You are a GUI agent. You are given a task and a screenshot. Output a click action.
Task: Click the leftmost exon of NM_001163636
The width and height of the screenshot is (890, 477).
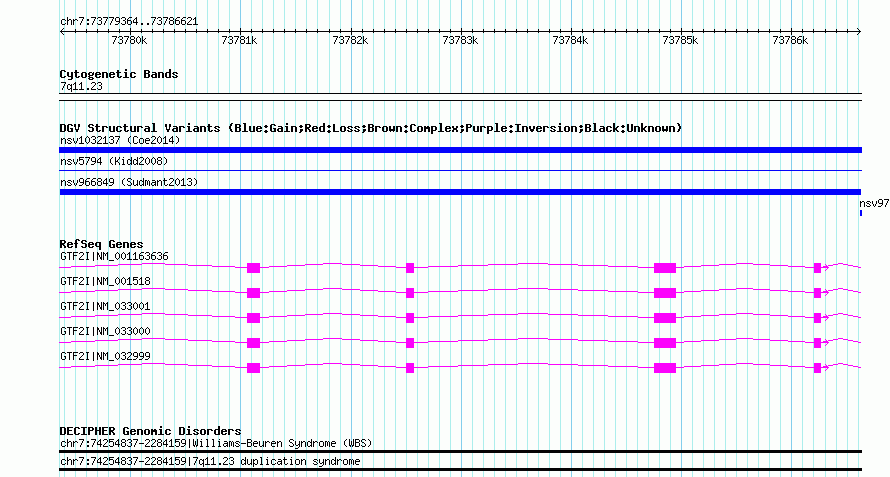pos(253,268)
